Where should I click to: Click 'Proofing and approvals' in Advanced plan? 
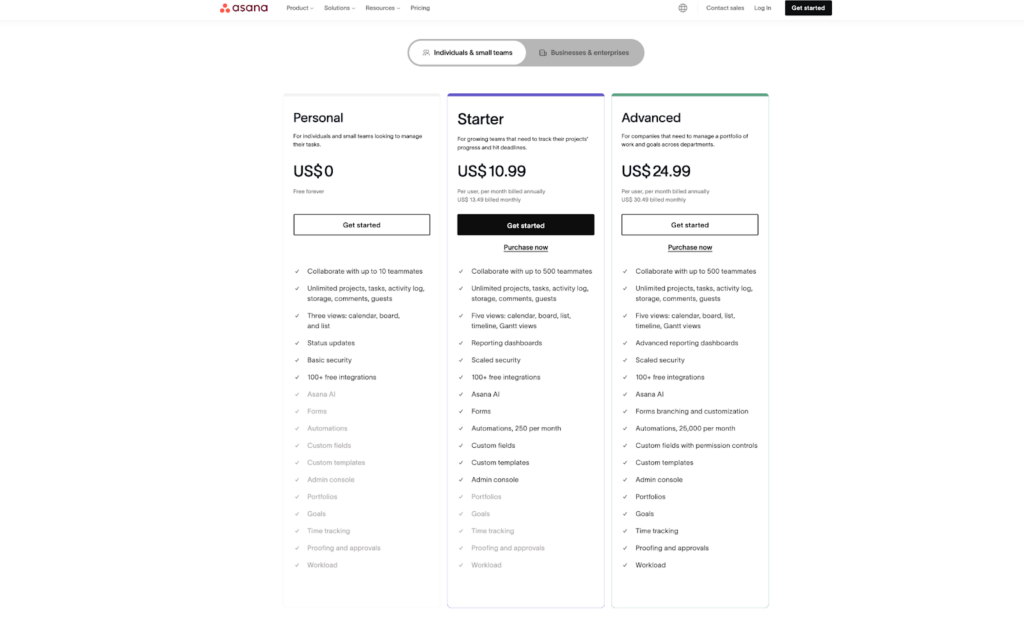672,548
